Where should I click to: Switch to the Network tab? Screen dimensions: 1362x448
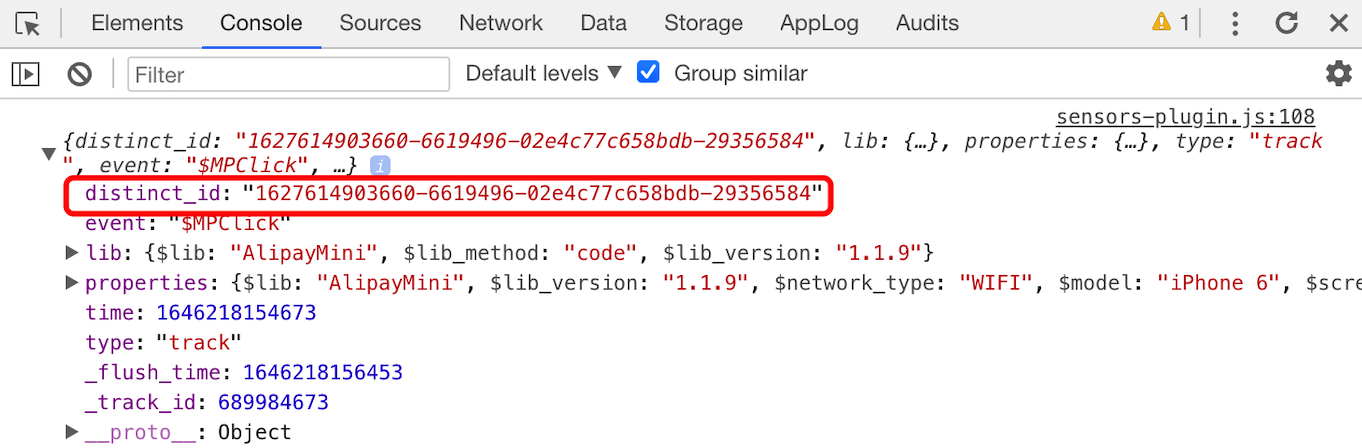click(x=501, y=23)
